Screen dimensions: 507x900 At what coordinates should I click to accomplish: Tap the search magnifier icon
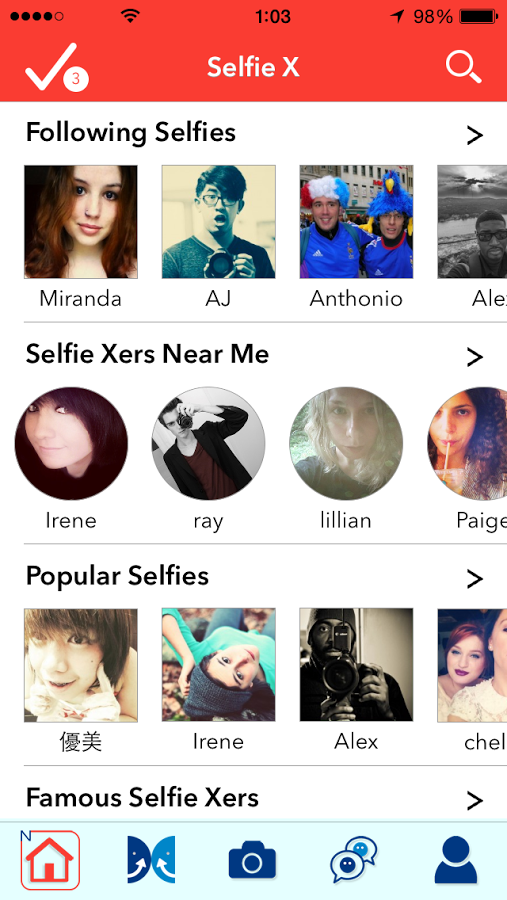463,67
